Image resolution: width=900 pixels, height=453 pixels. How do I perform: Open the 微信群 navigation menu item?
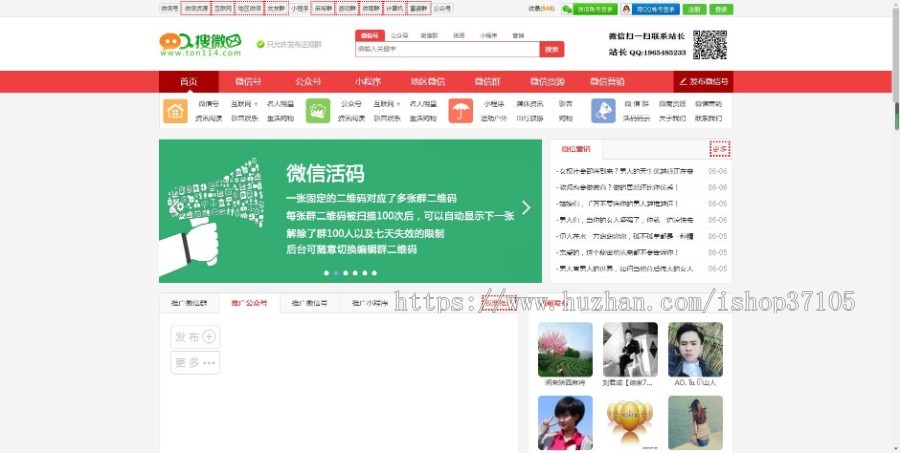tap(487, 82)
